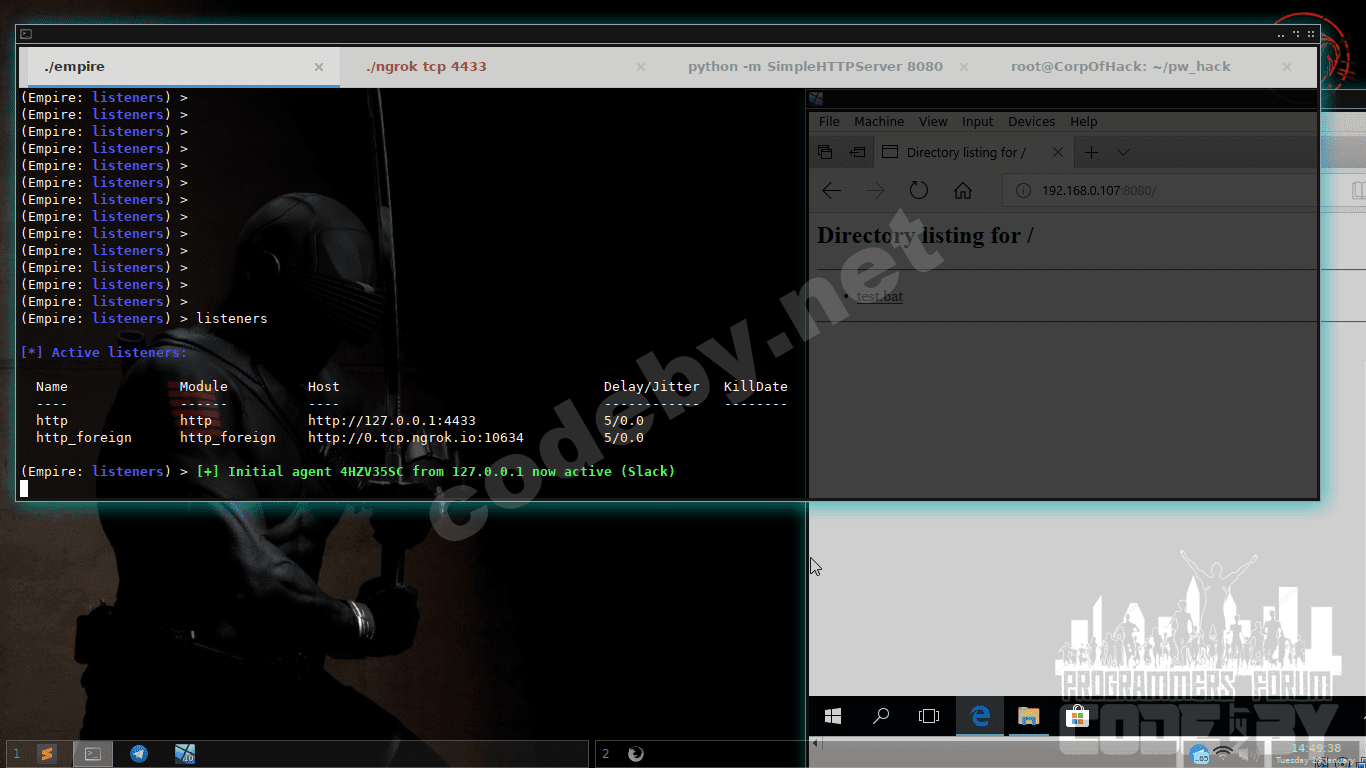Go forward in the Edge browser
Screen dimensions: 1366x768
[875, 190]
